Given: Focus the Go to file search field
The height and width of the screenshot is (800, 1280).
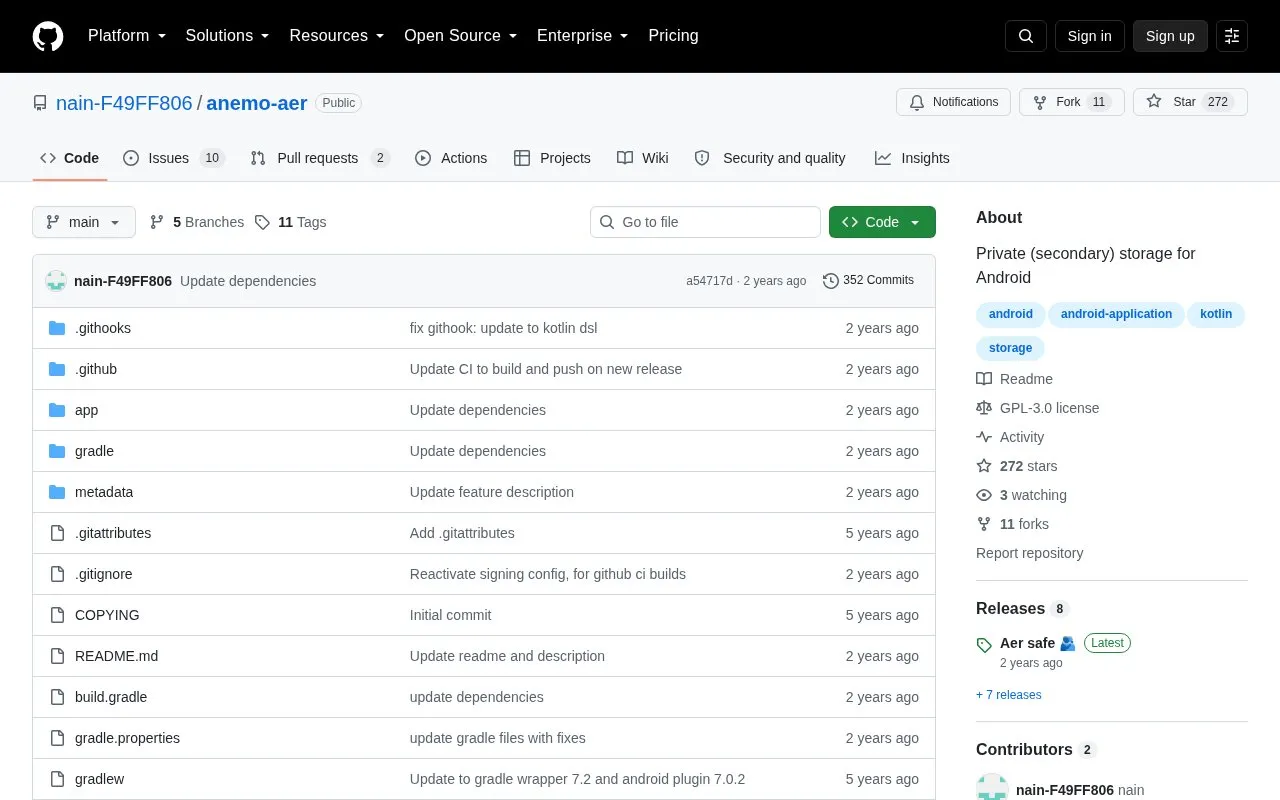Looking at the screenshot, I should tap(705, 222).
